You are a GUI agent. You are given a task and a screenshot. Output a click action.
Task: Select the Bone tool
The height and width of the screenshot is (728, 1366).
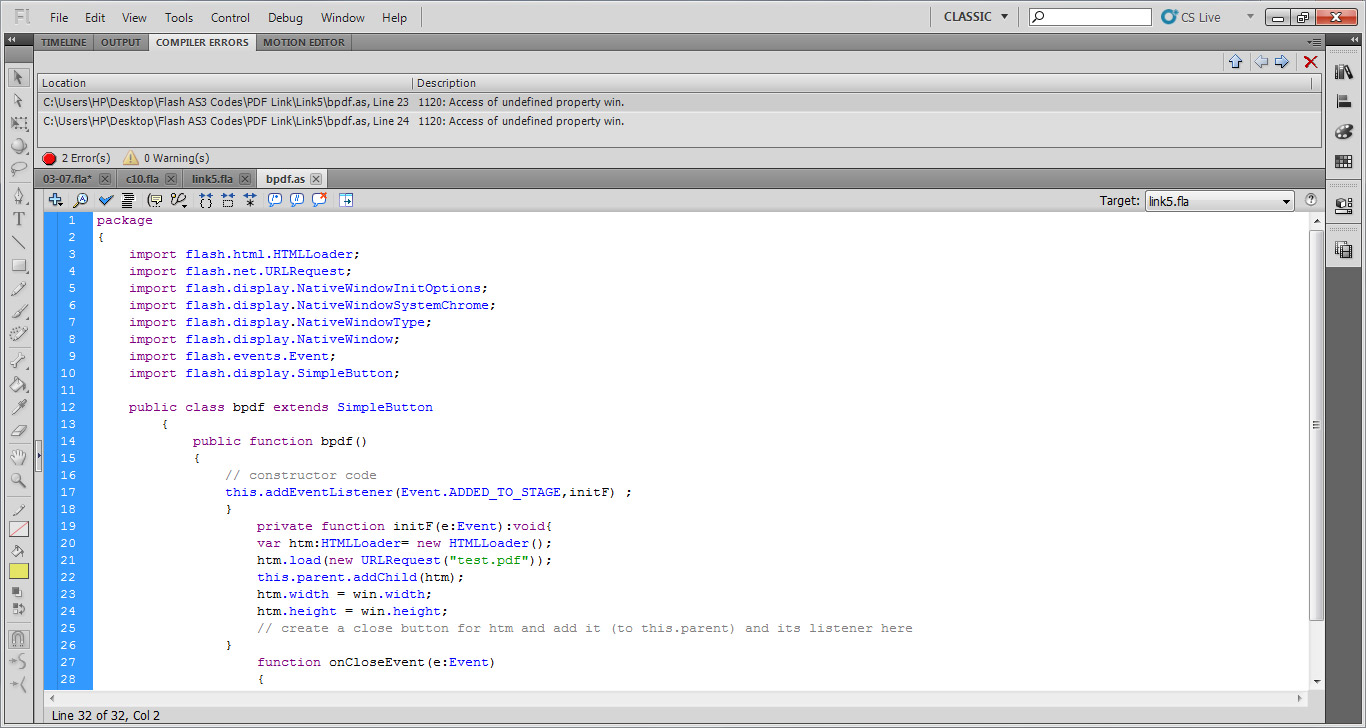[18, 361]
